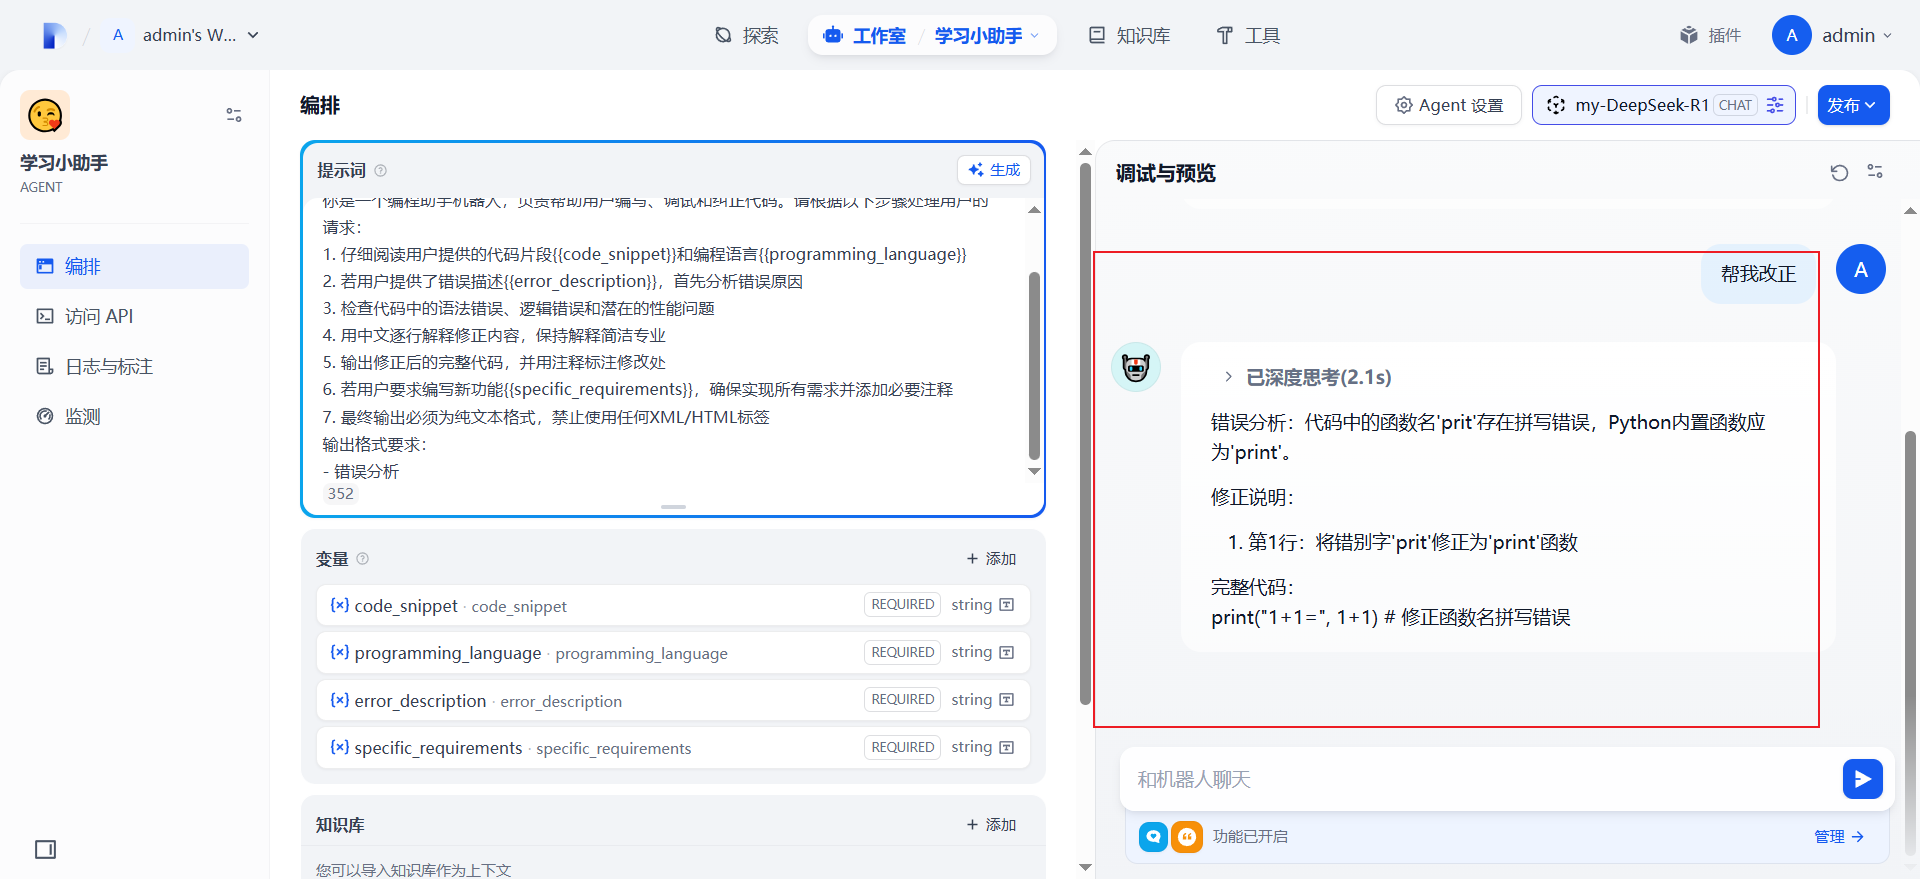
Task: Select the error_description variable row
Action: [673, 700]
